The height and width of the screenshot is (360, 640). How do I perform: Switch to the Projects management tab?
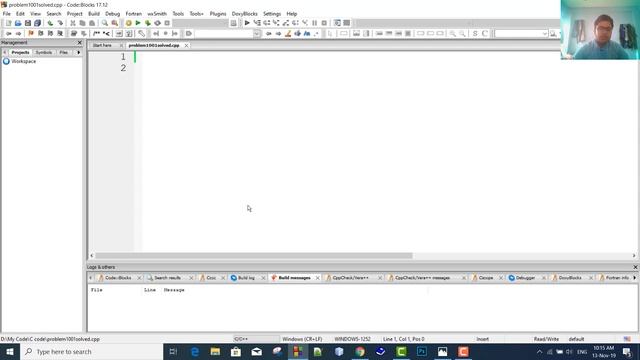tap(20, 52)
